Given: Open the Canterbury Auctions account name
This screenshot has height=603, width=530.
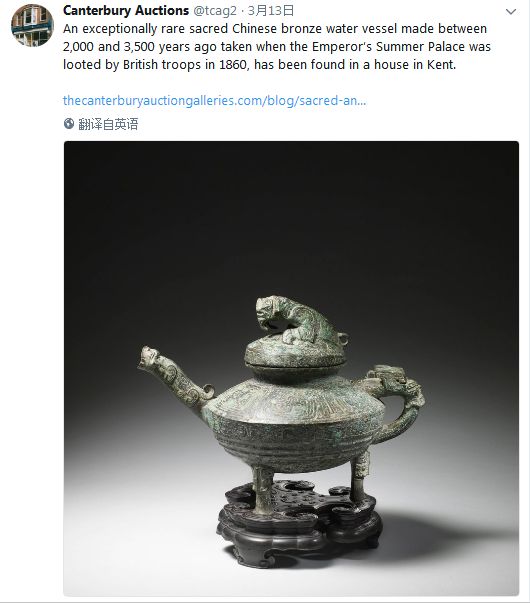Looking at the screenshot, I should point(126,10).
